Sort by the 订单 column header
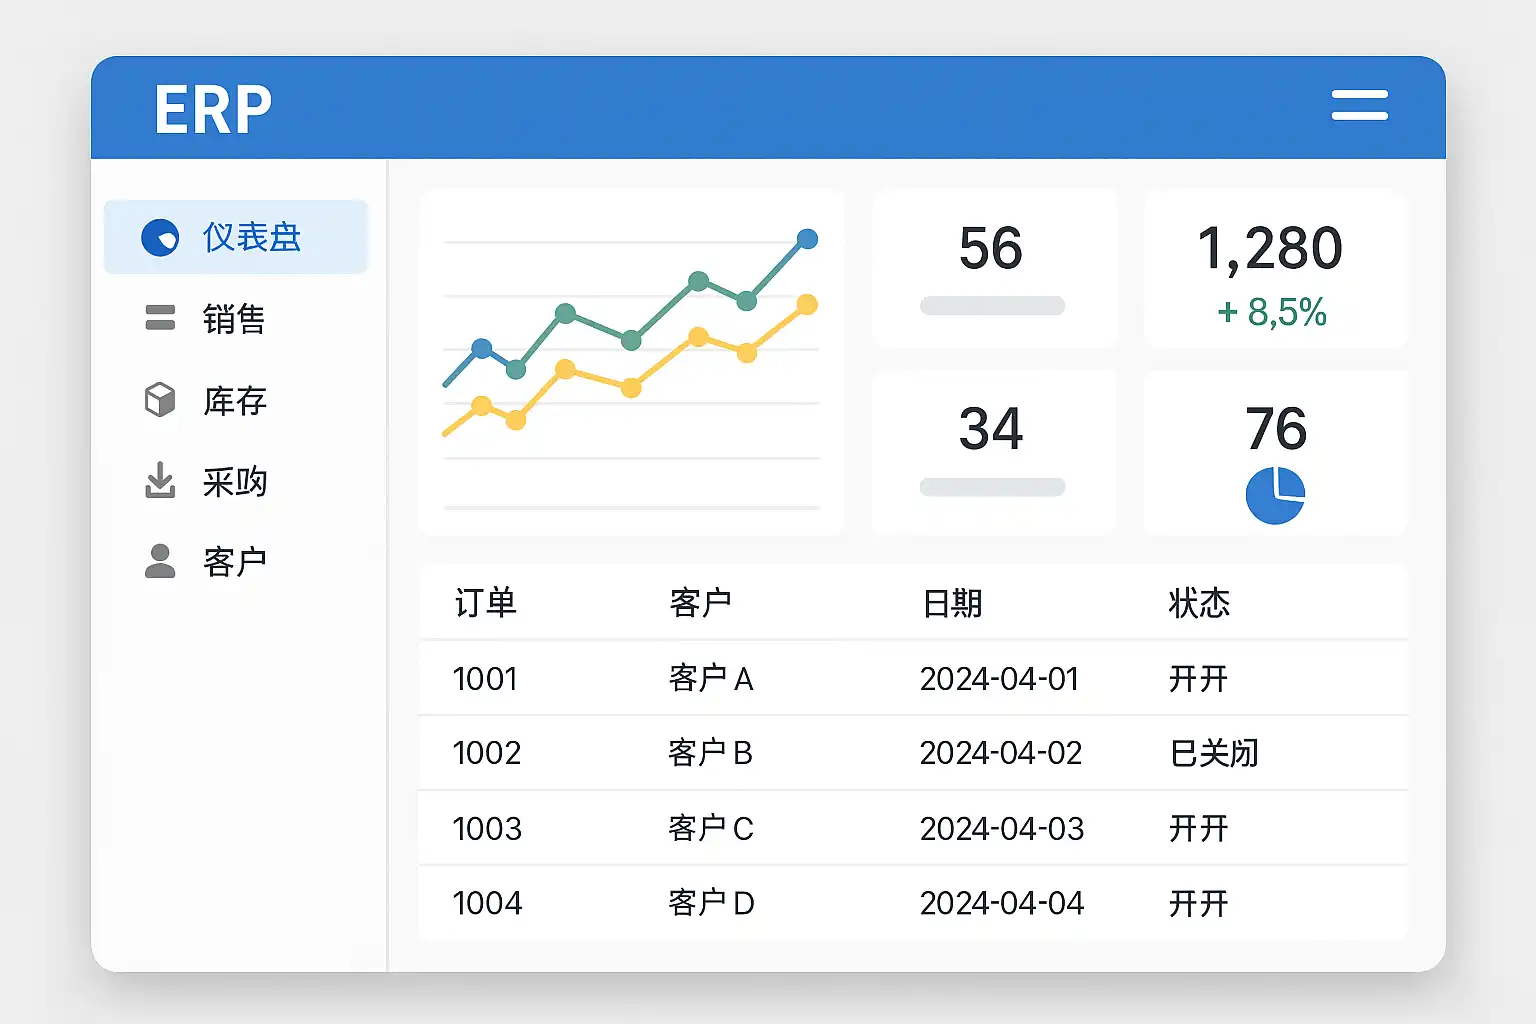Image resolution: width=1536 pixels, height=1024 pixels. (485, 603)
